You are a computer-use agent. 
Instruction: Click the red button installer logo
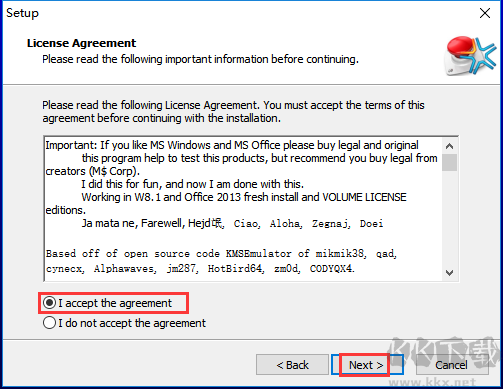tap(470, 55)
